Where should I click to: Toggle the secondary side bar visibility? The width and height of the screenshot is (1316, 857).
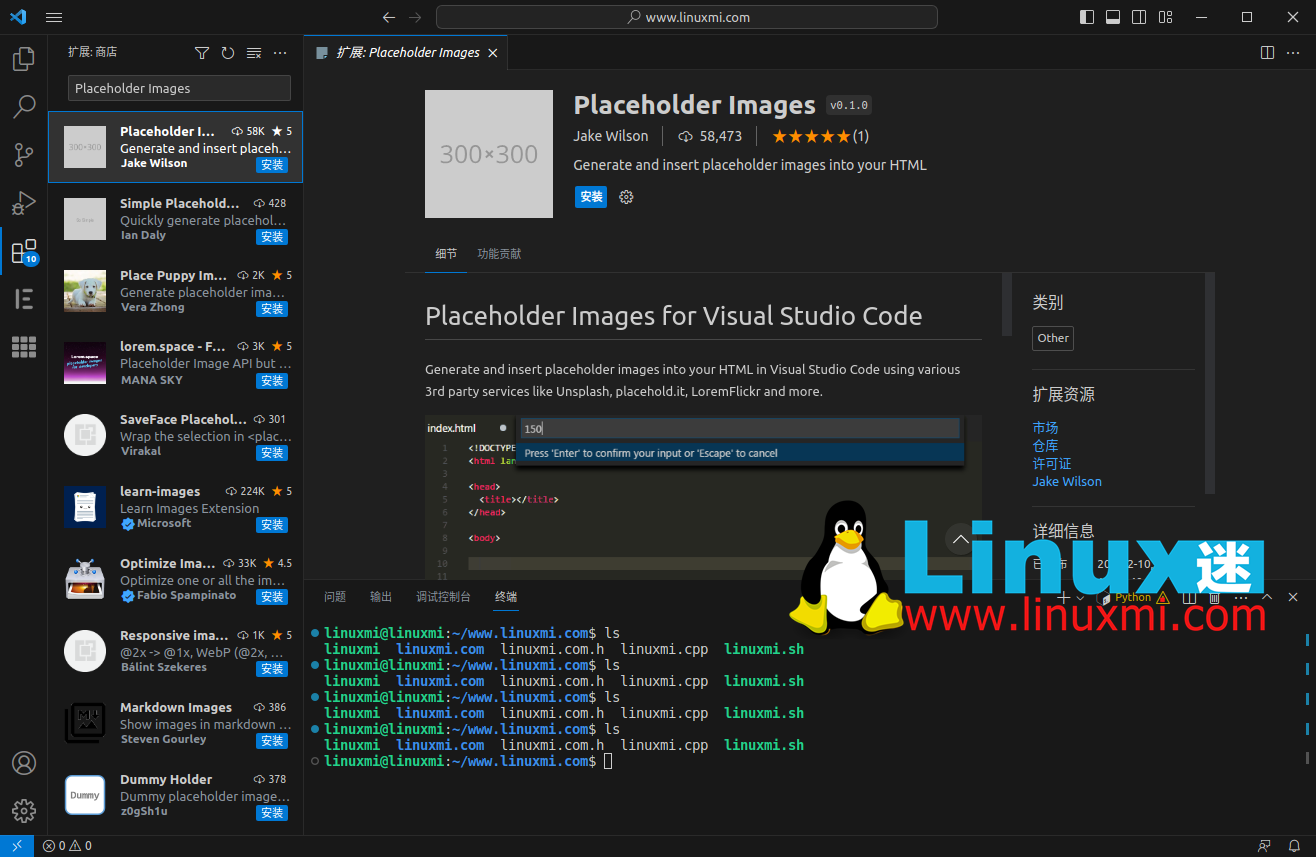(x=1139, y=17)
